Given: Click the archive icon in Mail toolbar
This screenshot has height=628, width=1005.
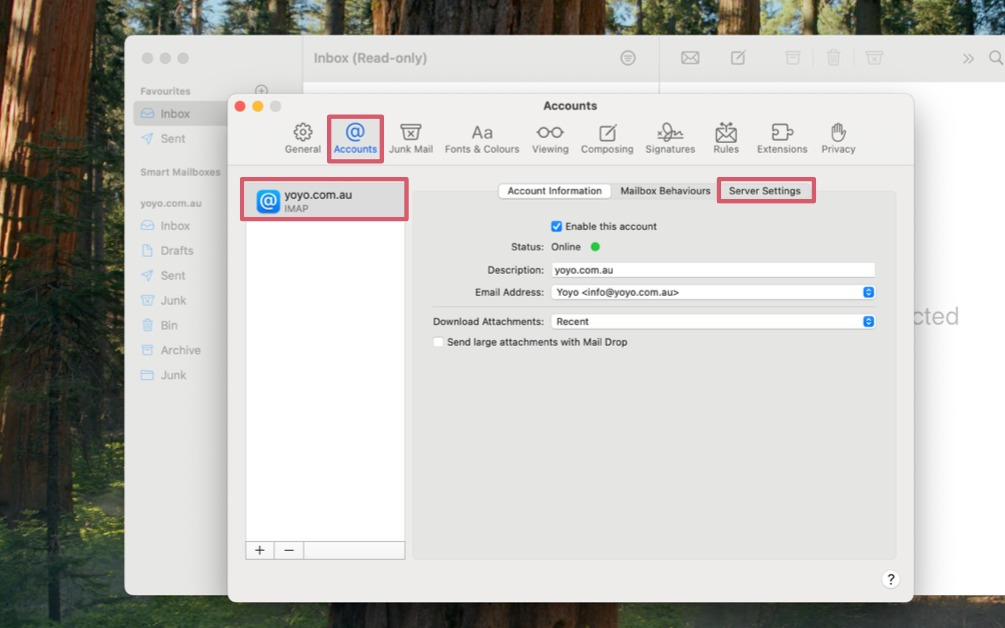Looking at the screenshot, I should coord(793,58).
